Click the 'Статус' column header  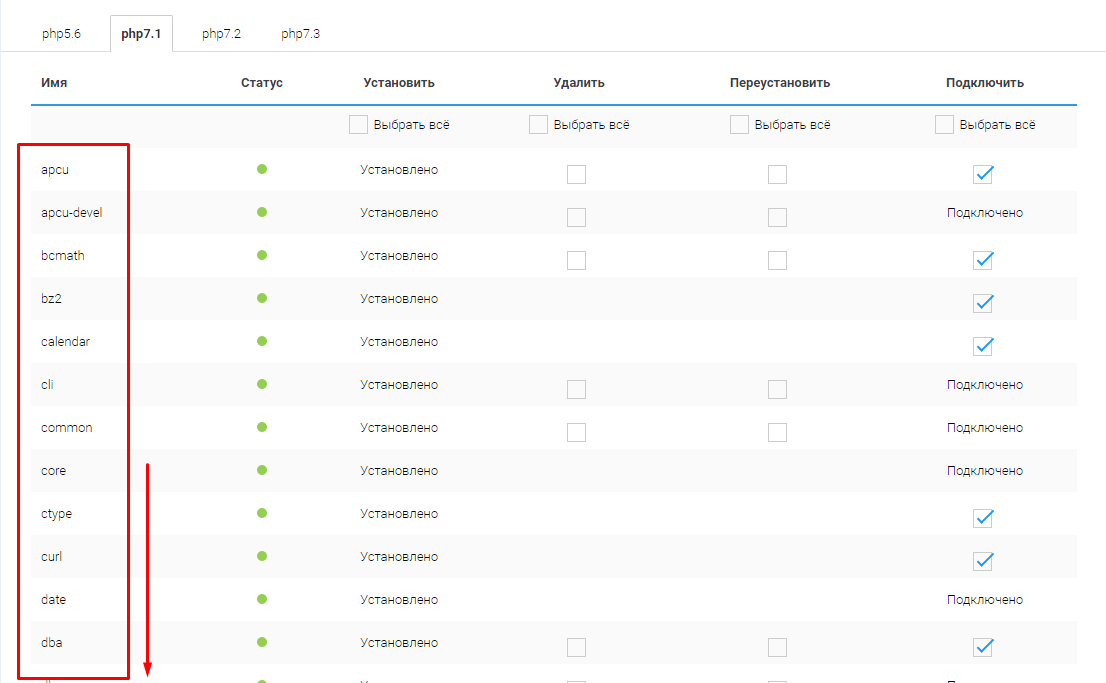click(x=262, y=83)
